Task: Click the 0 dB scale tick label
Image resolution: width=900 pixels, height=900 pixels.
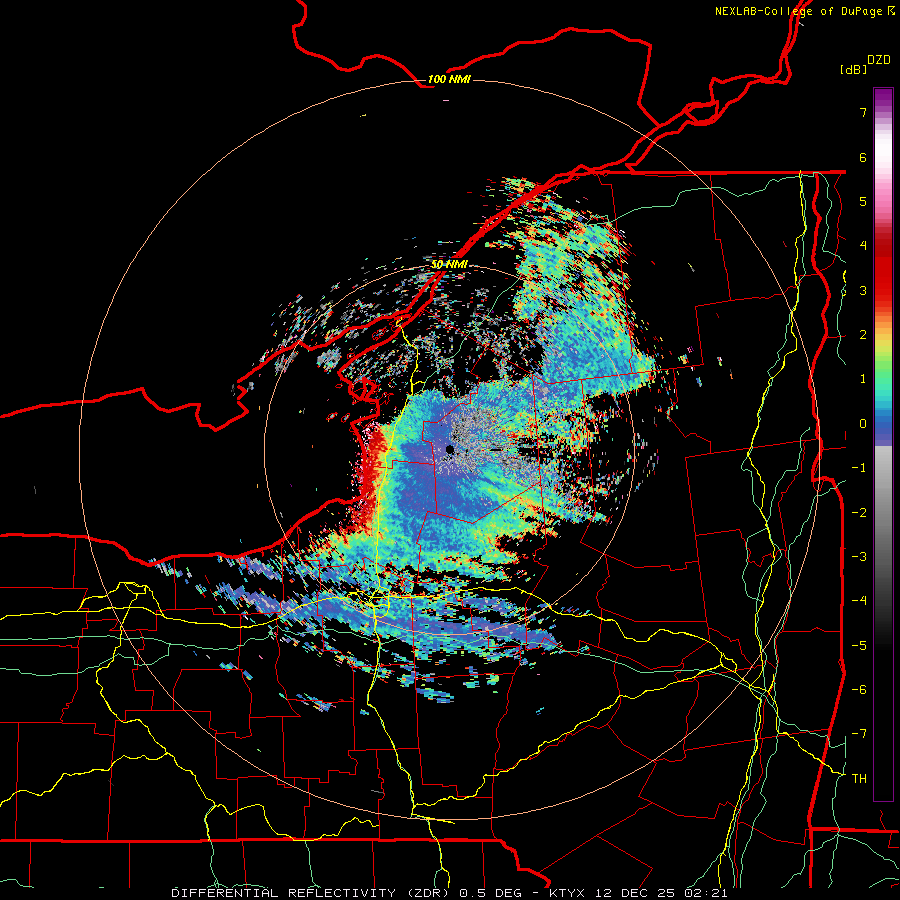Action: 863,424
